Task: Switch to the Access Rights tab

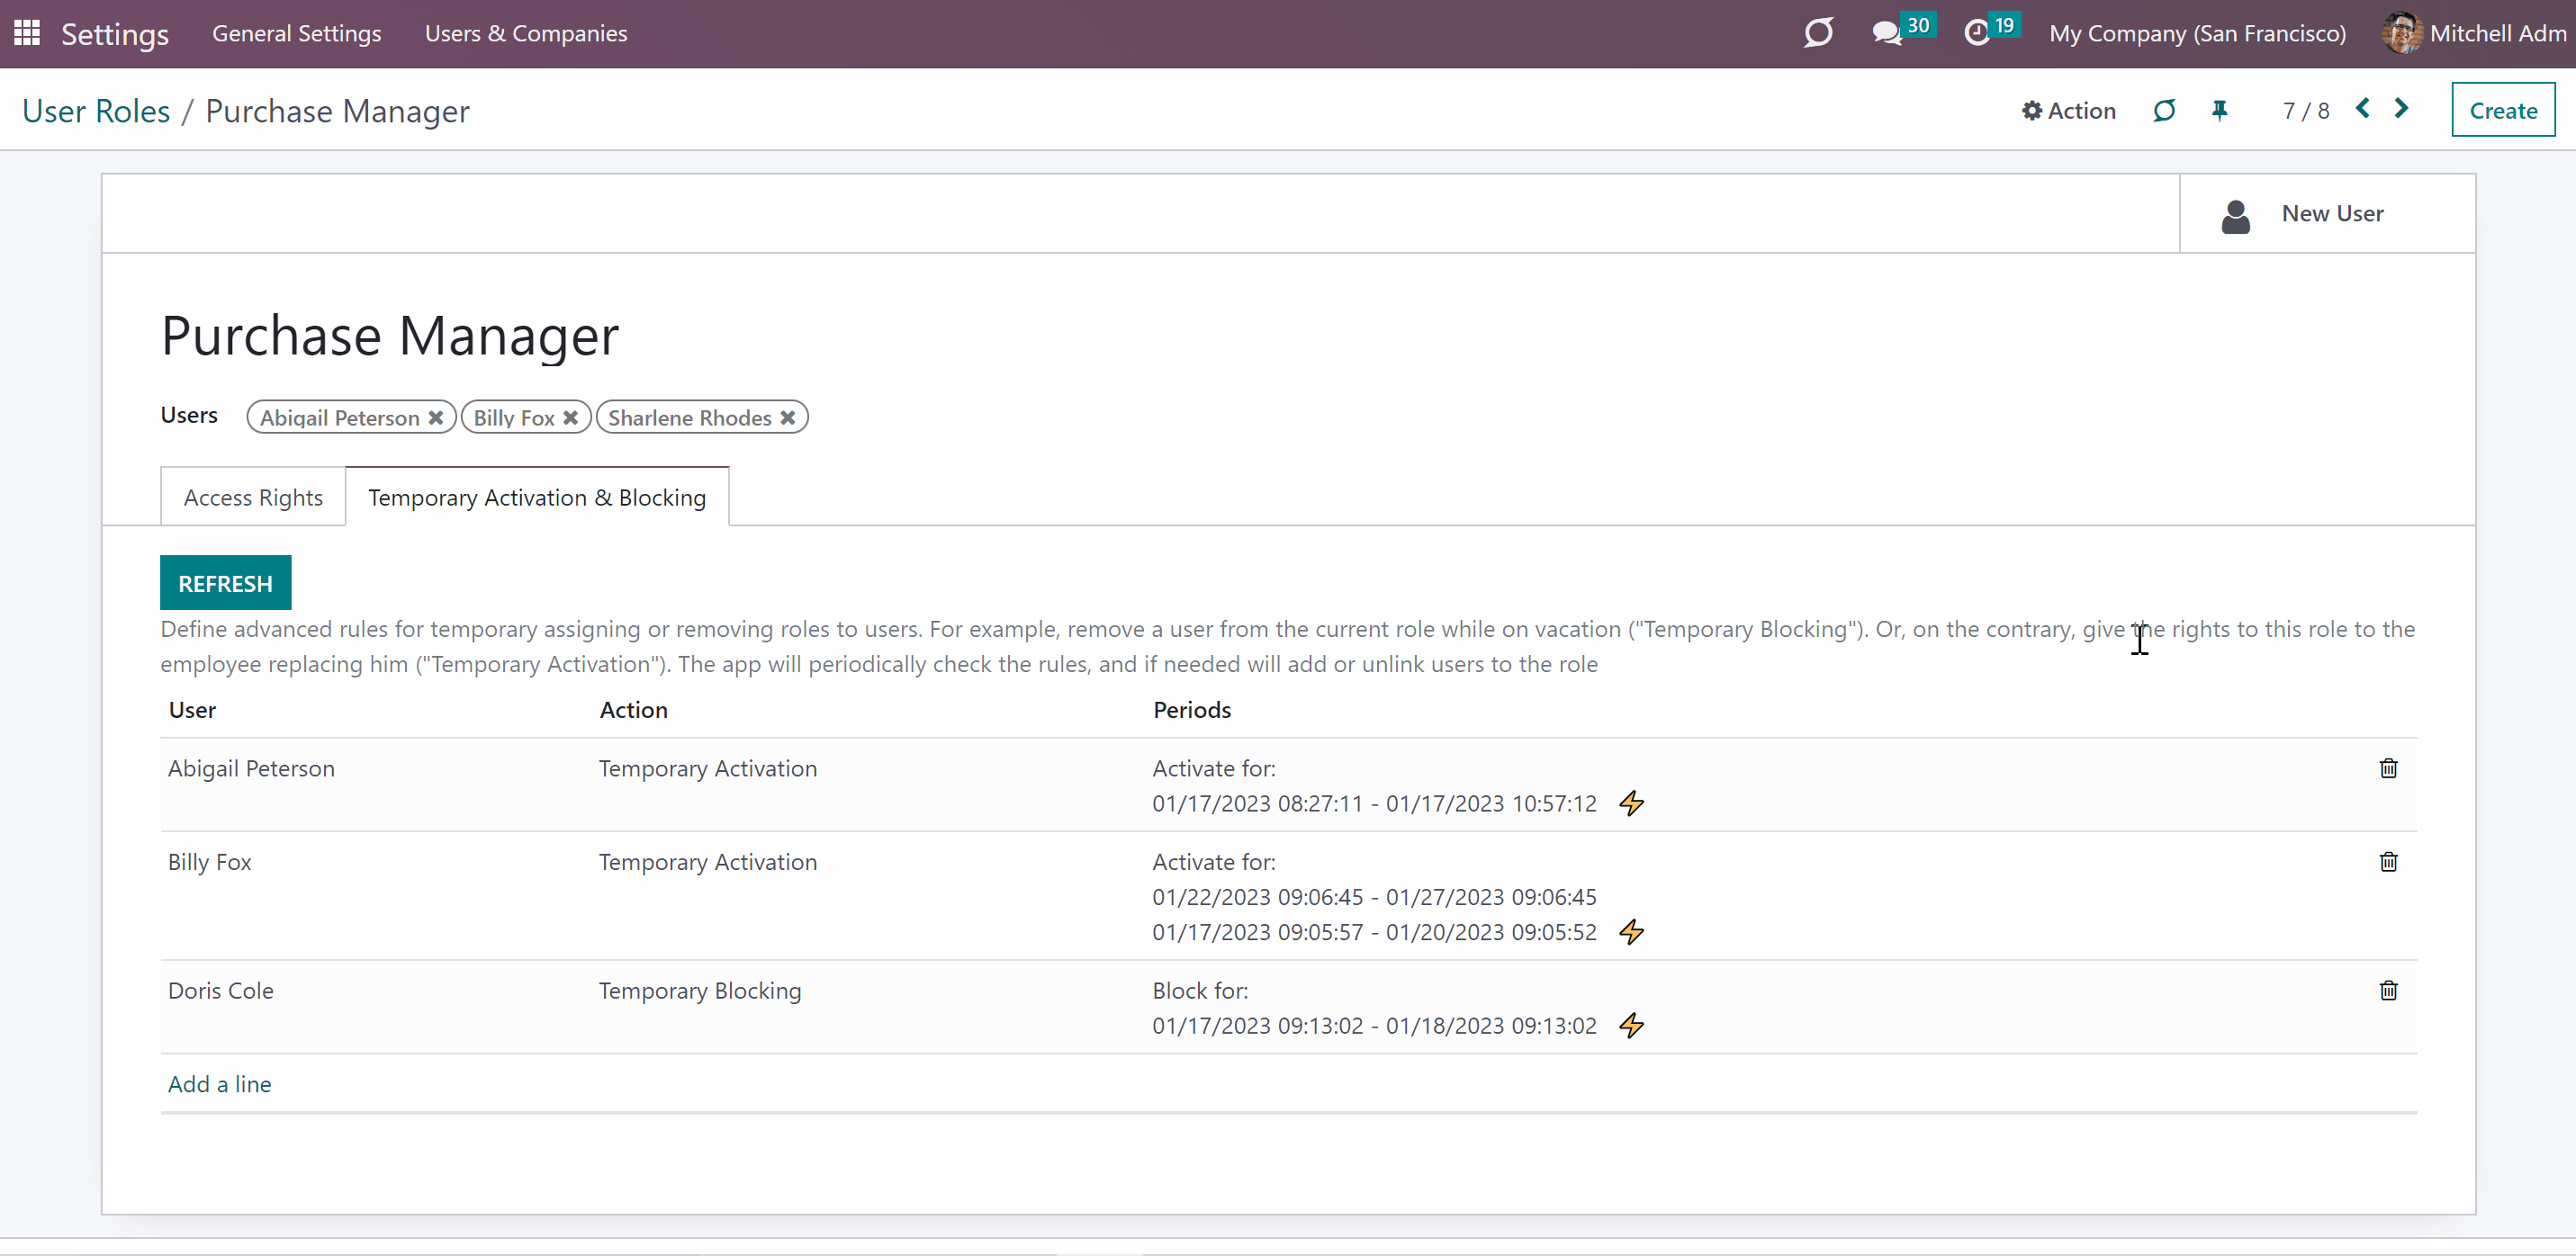Action: coord(253,498)
